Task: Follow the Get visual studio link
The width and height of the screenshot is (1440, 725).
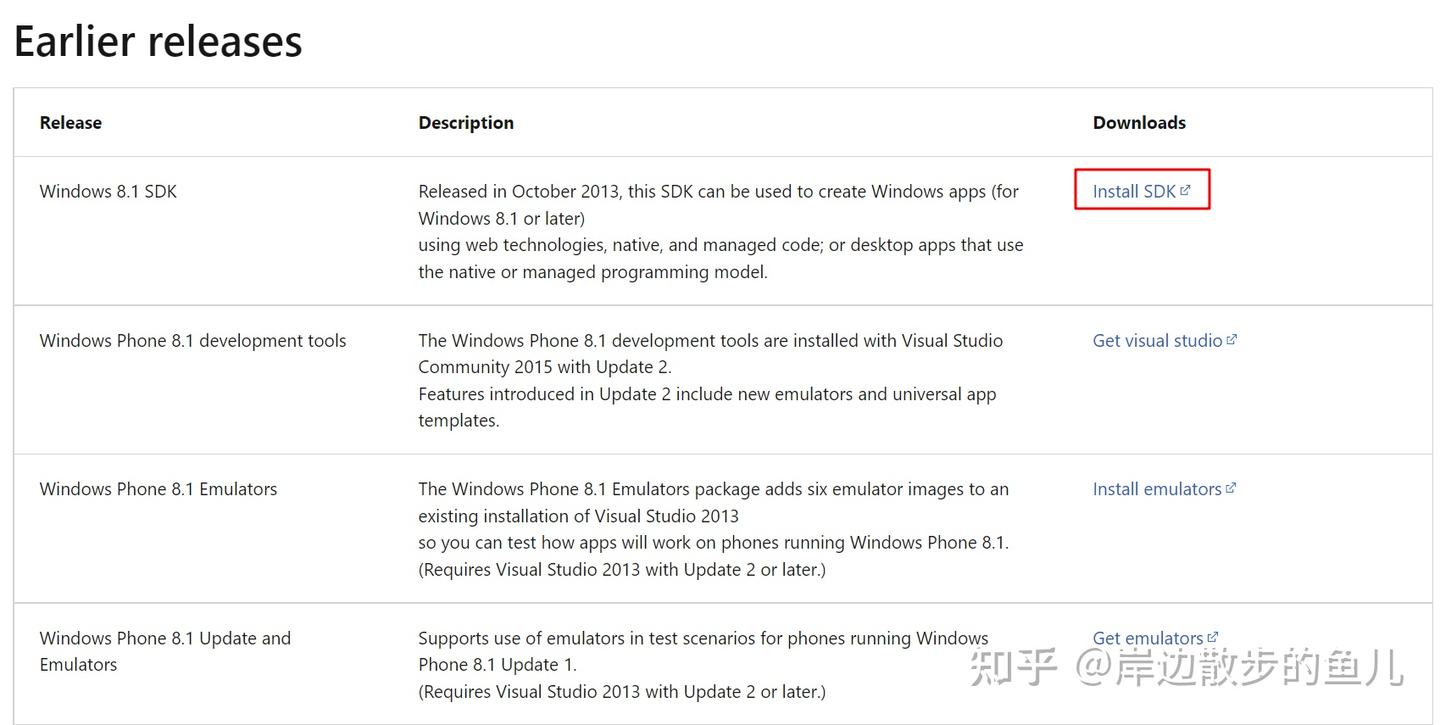Action: 1157,340
